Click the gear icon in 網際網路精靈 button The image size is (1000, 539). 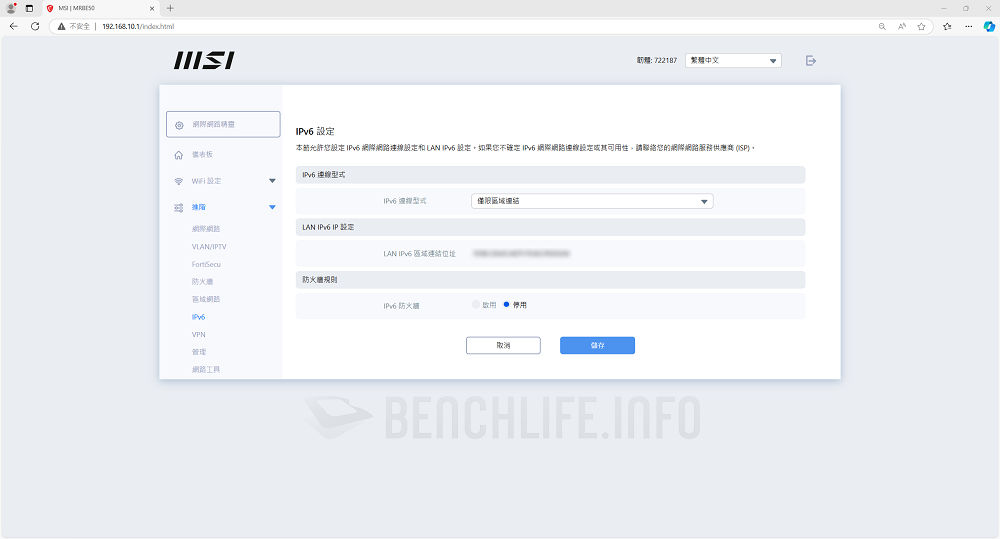[x=179, y=125]
